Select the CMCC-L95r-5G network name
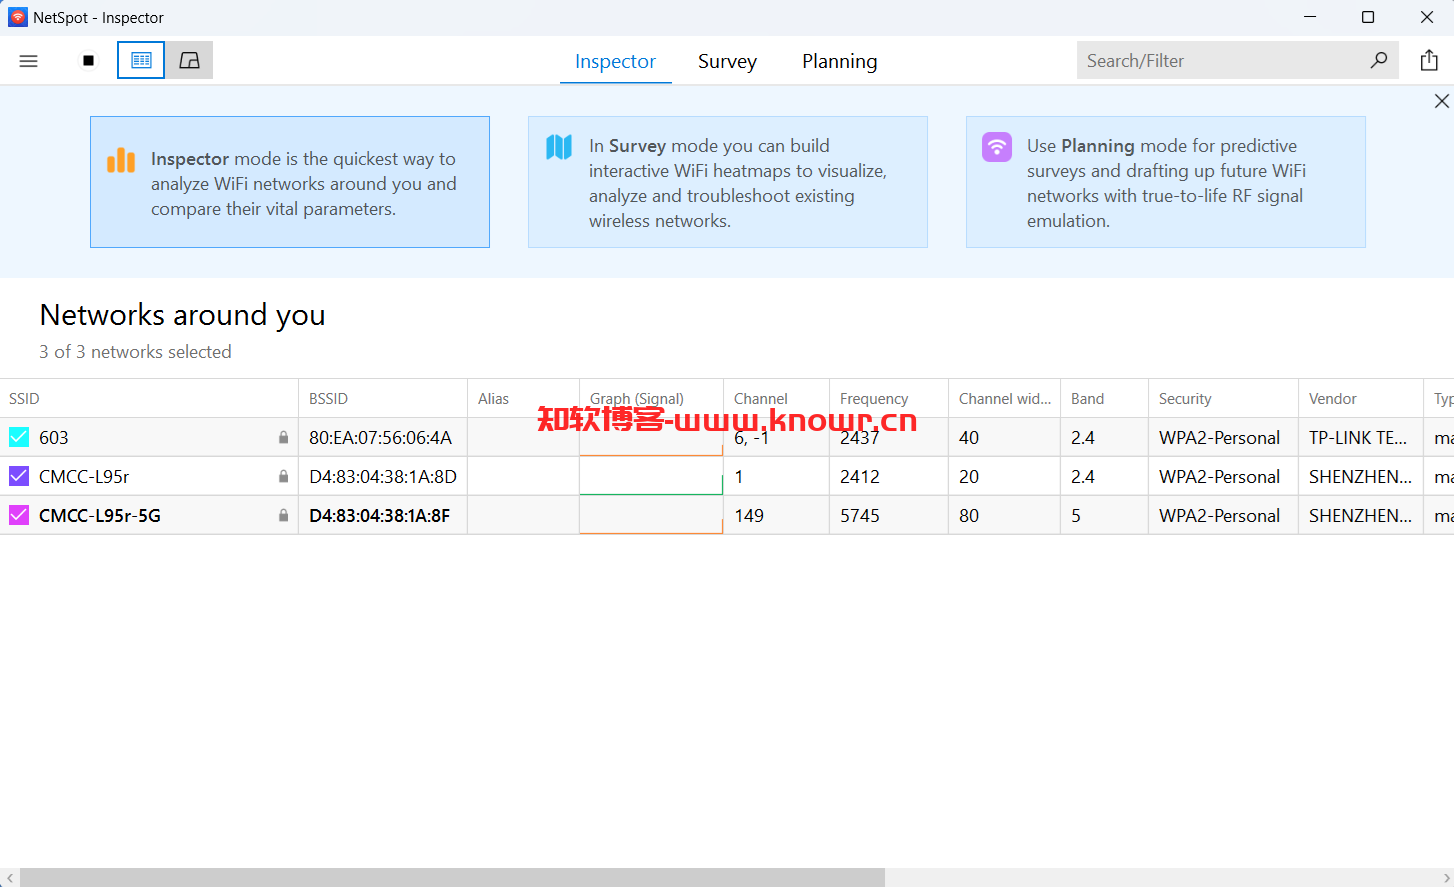The height and width of the screenshot is (887, 1454). click(x=100, y=515)
